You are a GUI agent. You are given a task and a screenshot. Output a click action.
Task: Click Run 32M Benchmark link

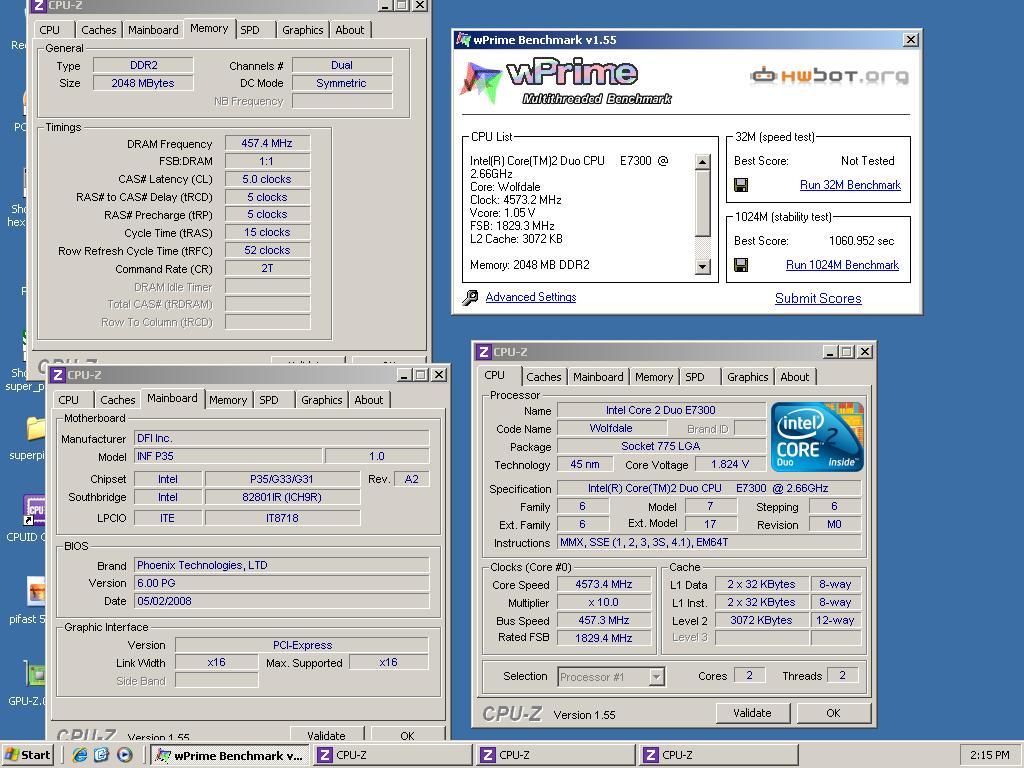[x=850, y=185]
